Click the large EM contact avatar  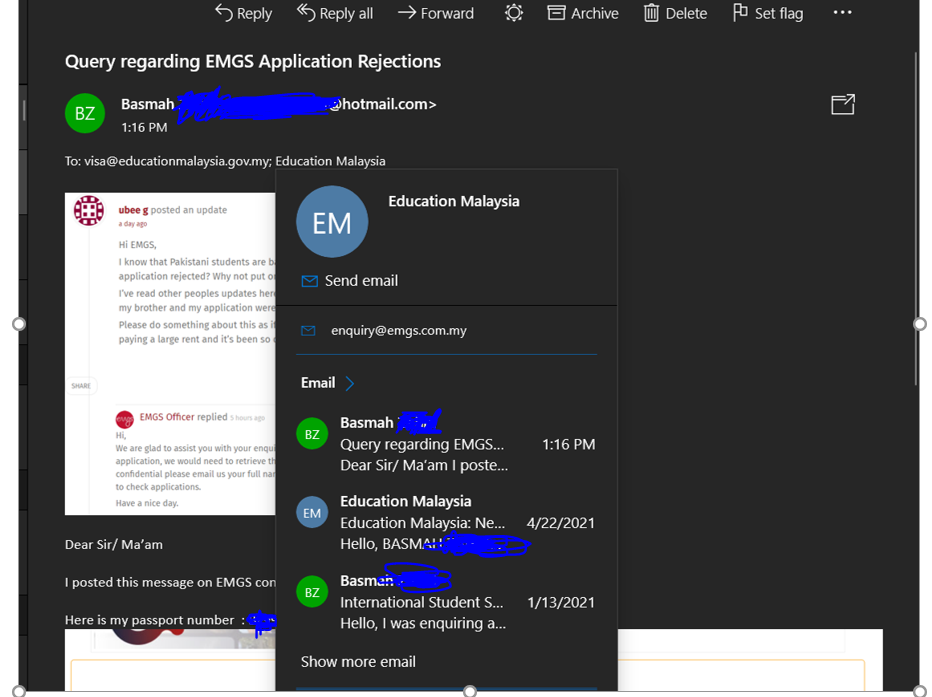click(332, 222)
